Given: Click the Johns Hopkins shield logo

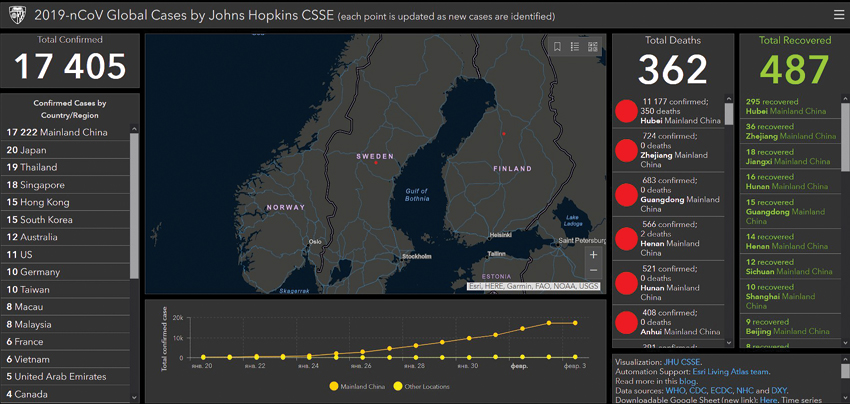Looking at the screenshot, I should pos(16,16).
